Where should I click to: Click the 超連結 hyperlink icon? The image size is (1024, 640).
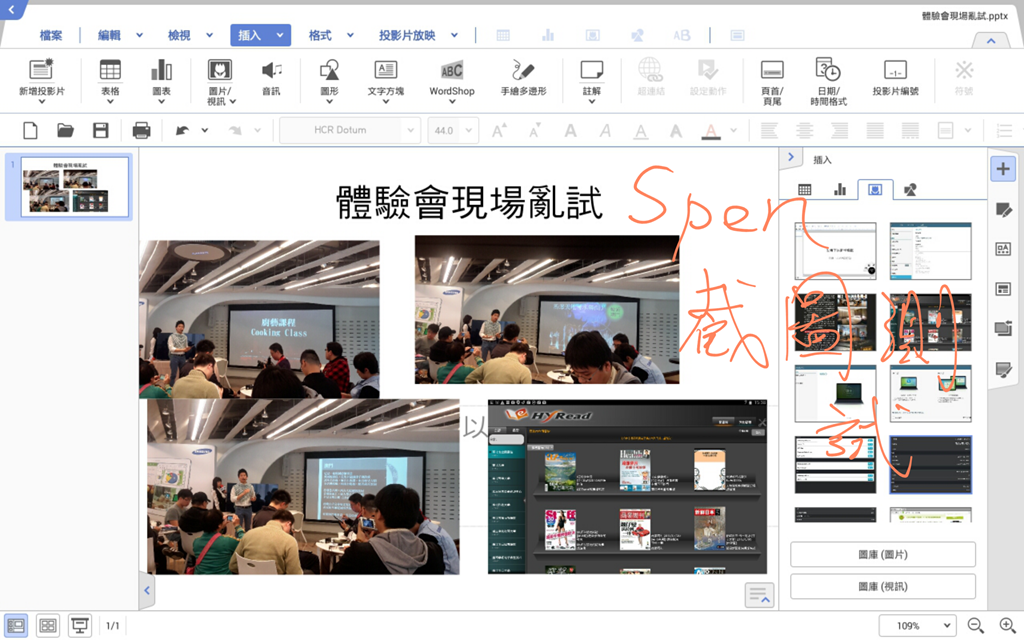[x=650, y=78]
